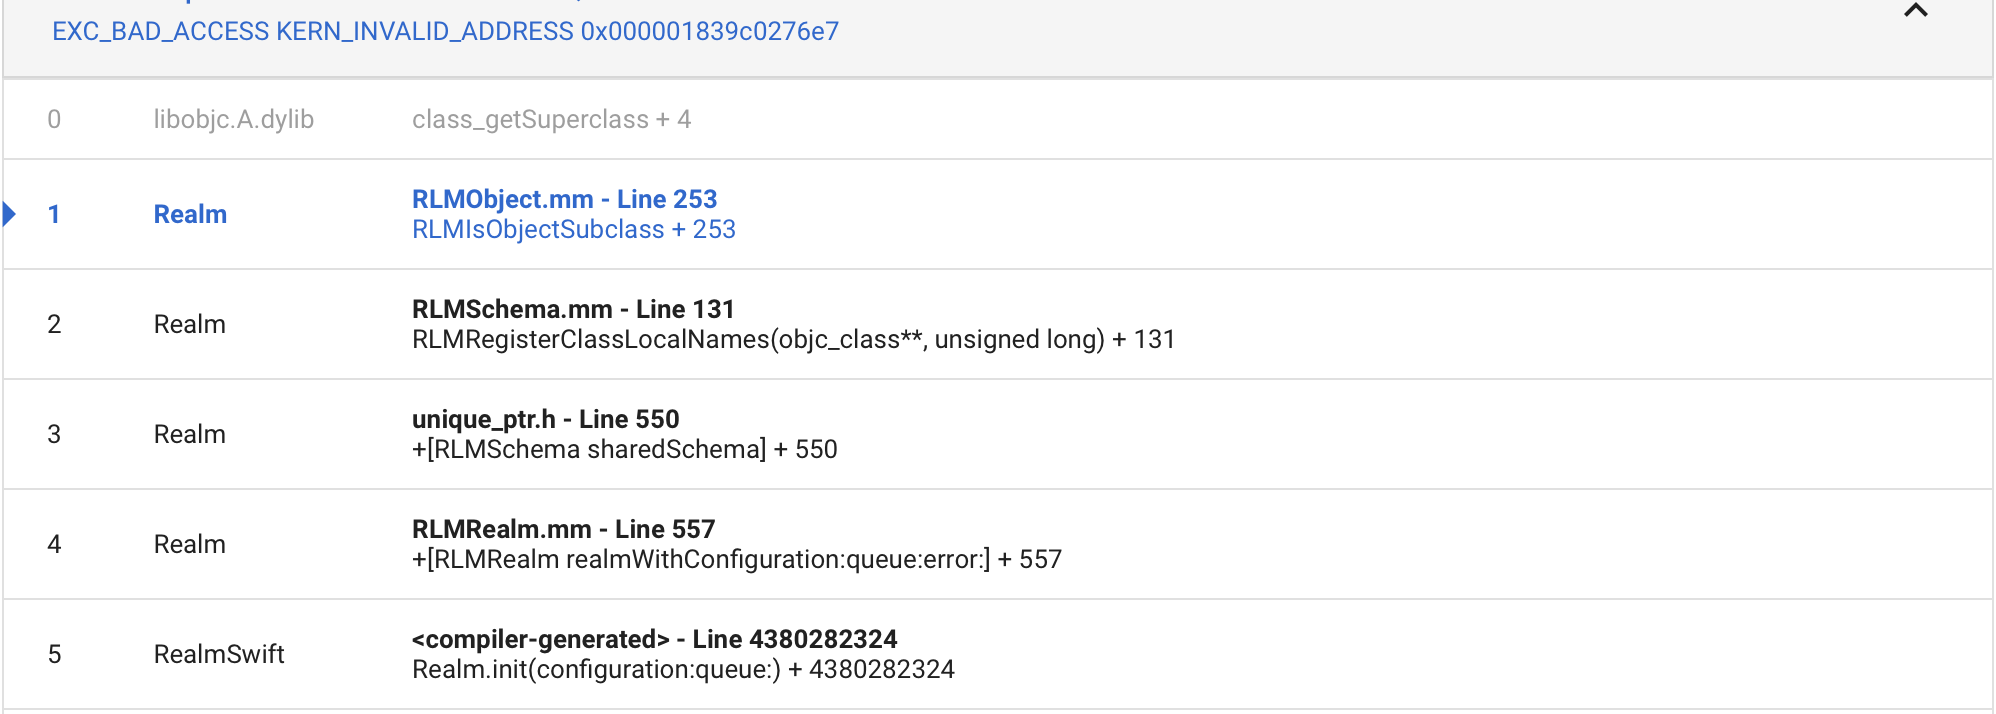Open the RLMObject.mm - Line 253 link

564,199
